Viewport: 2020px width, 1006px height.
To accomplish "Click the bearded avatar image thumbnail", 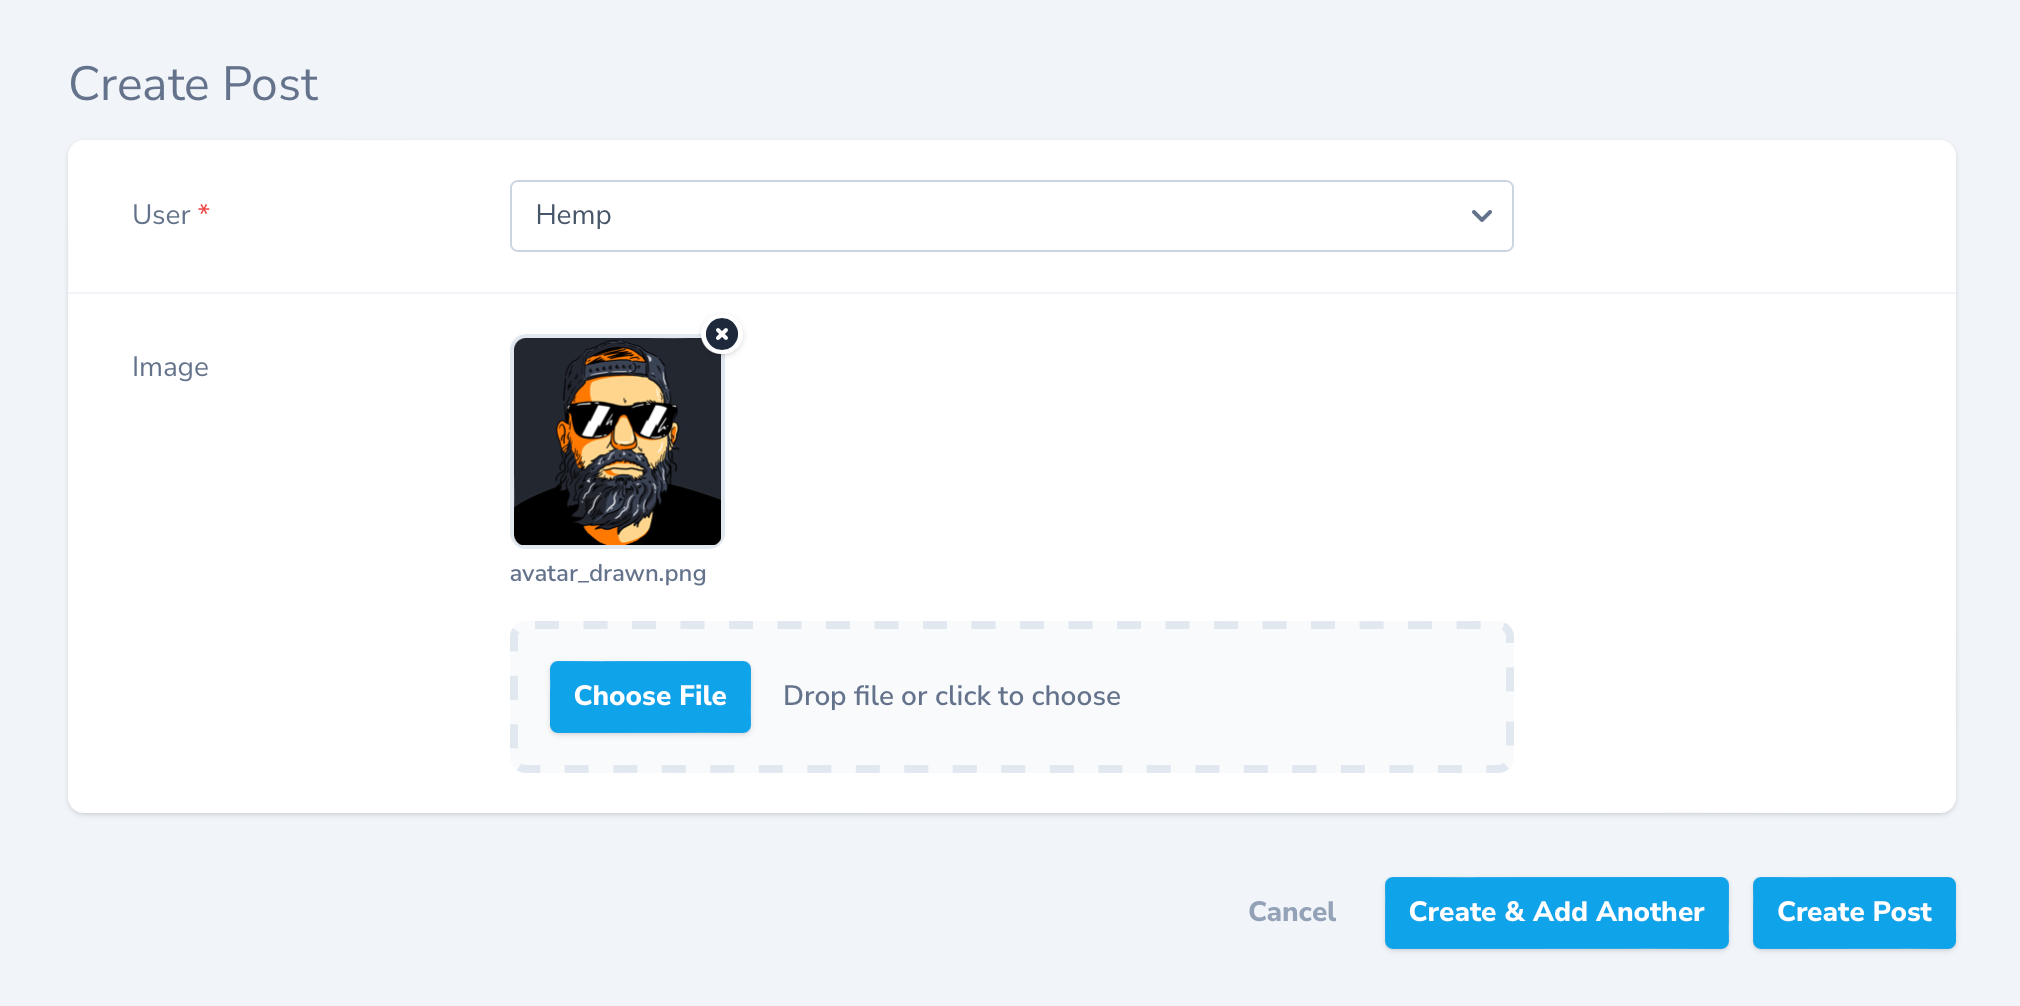I will point(617,441).
